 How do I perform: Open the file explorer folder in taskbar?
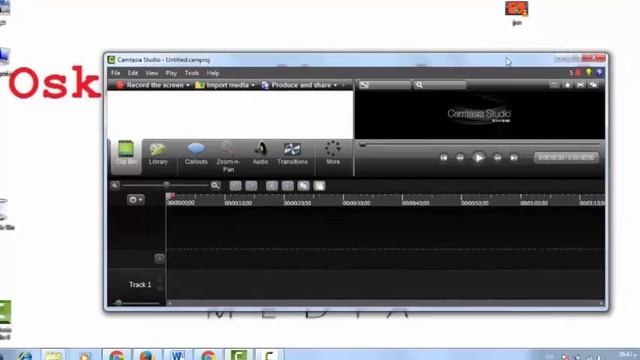(x=53, y=355)
